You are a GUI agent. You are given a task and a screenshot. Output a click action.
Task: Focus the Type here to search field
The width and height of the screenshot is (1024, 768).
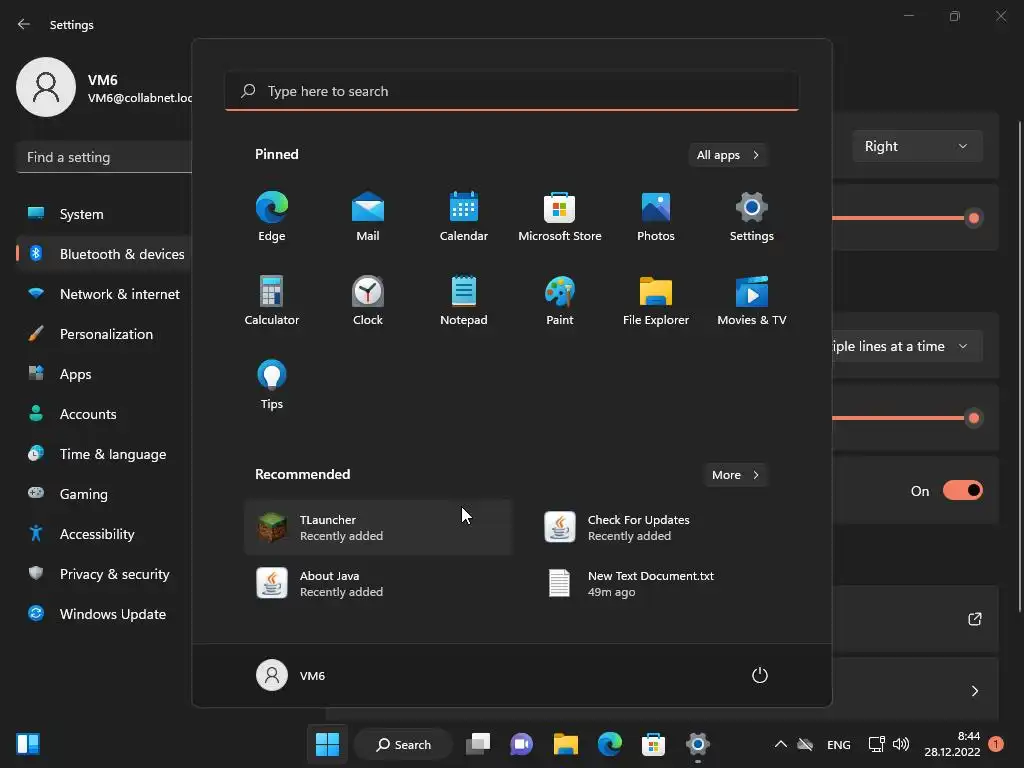(512, 91)
